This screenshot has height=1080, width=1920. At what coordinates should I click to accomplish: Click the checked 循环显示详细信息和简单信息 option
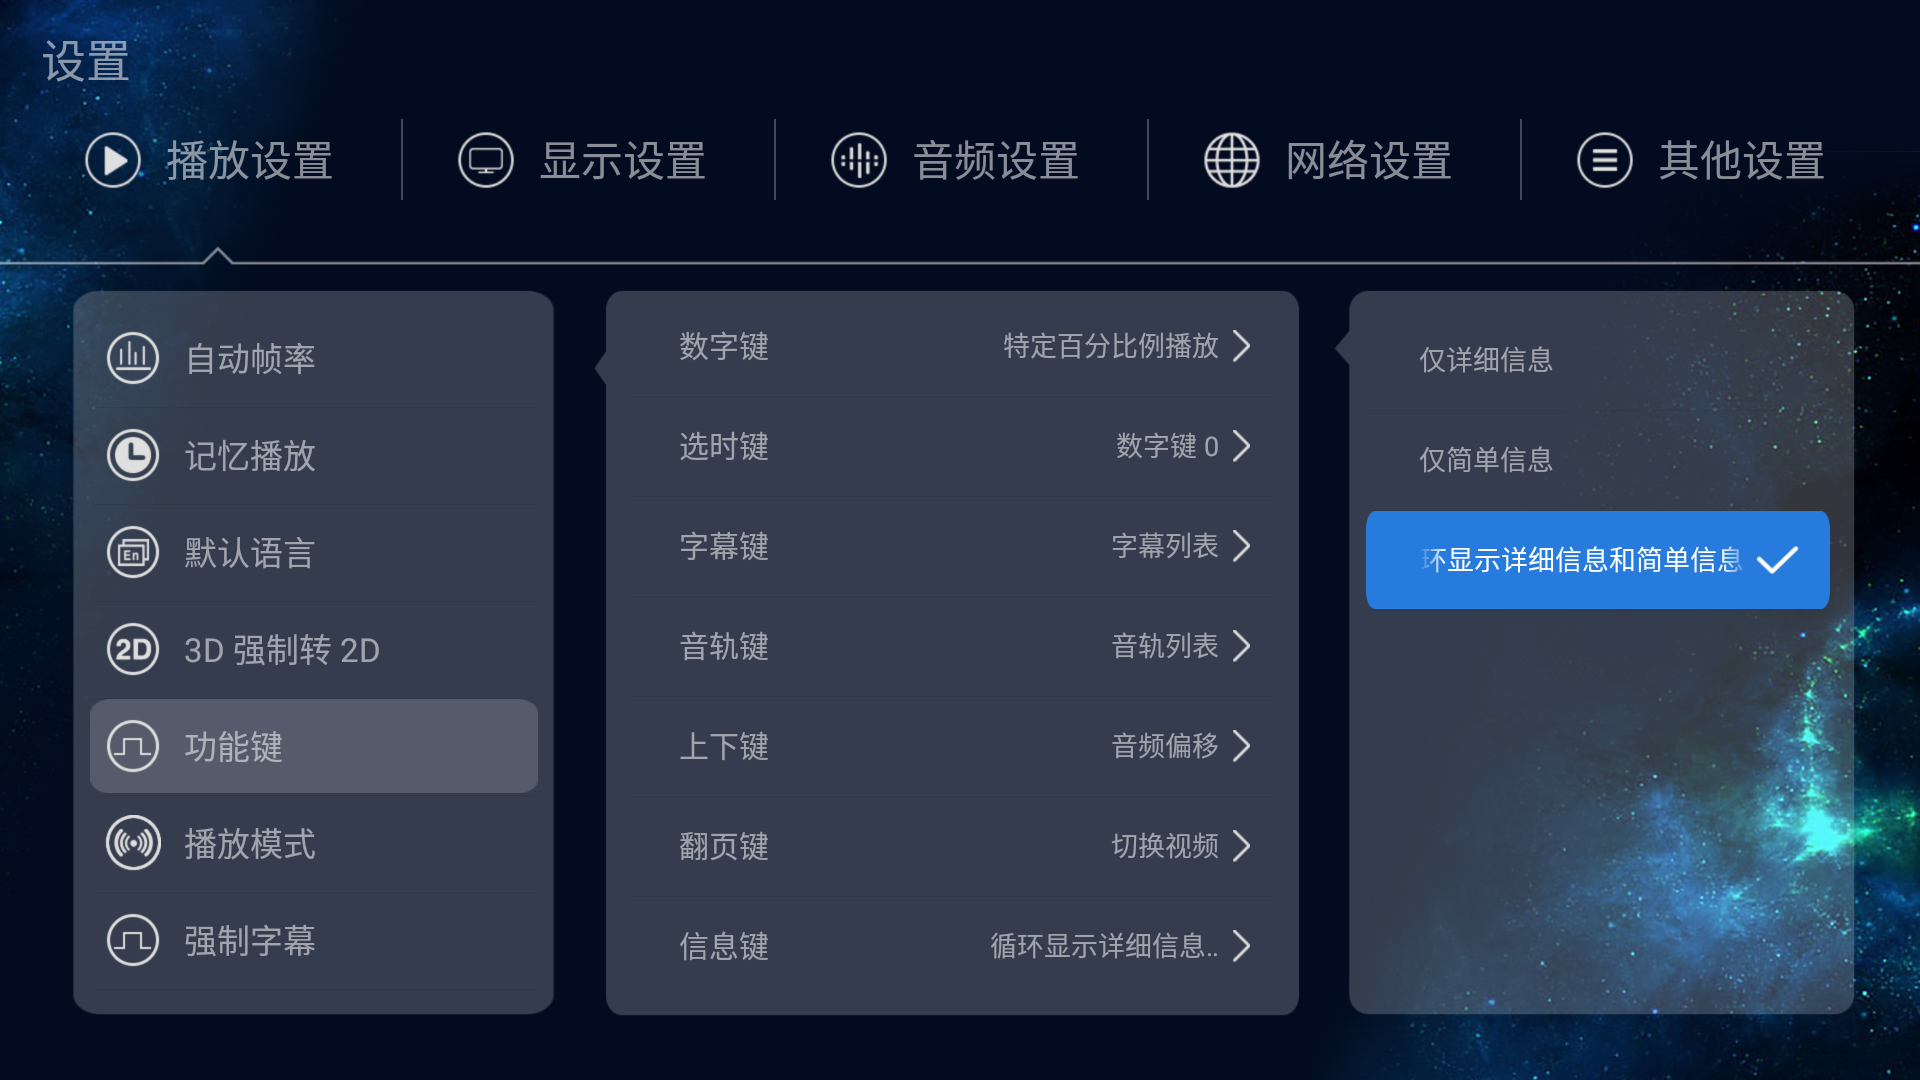(1598, 560)
